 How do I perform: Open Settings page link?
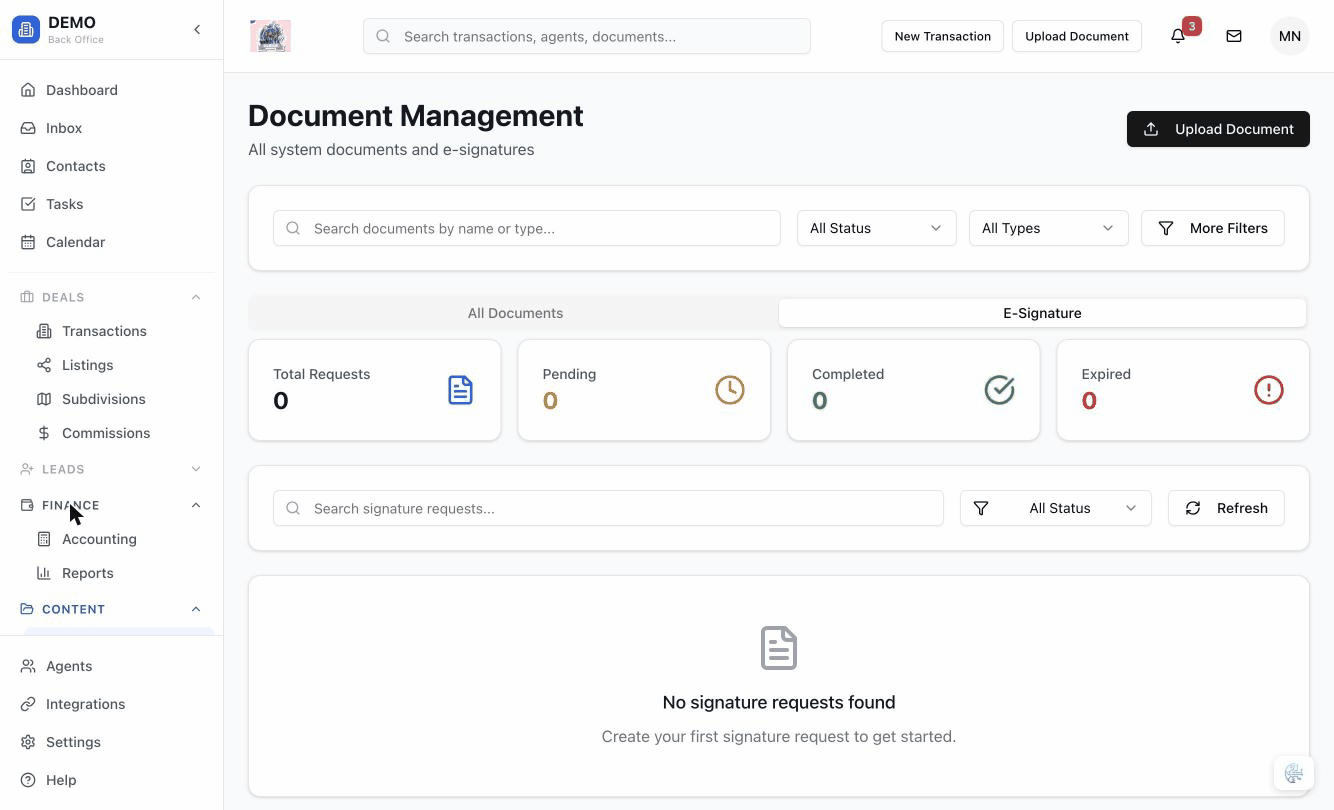tap(111, 742)
